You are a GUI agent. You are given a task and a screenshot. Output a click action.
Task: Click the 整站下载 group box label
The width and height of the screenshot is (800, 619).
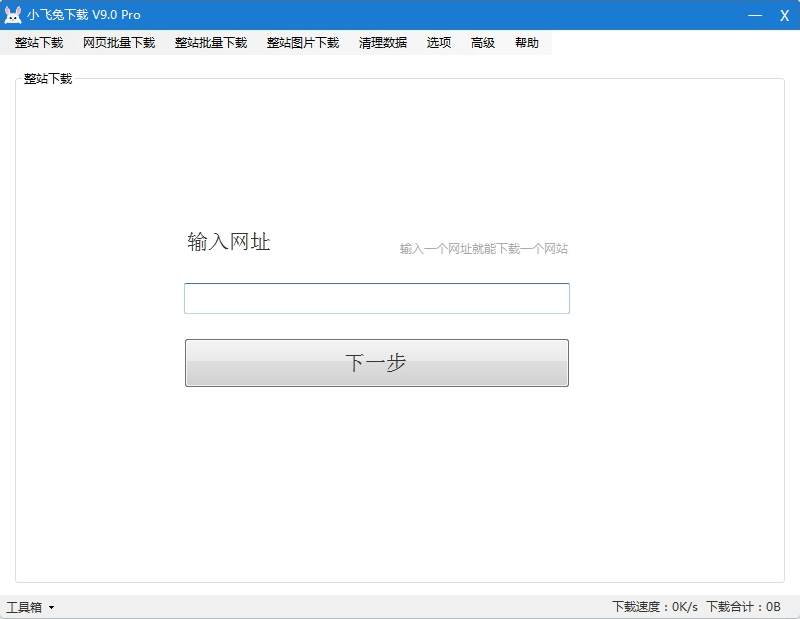pos(48,79)
